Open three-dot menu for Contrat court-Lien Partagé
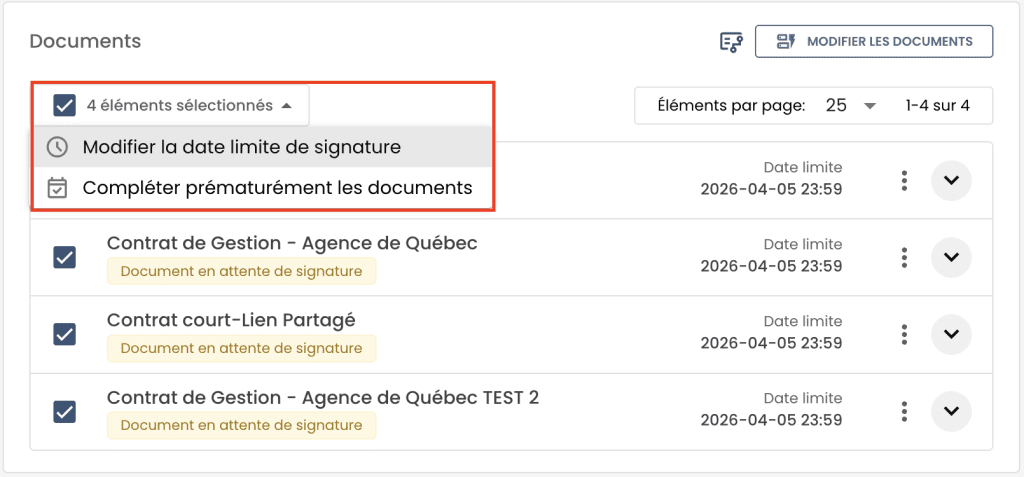This screenshot has height=477, width=1024. coord(904,334)
